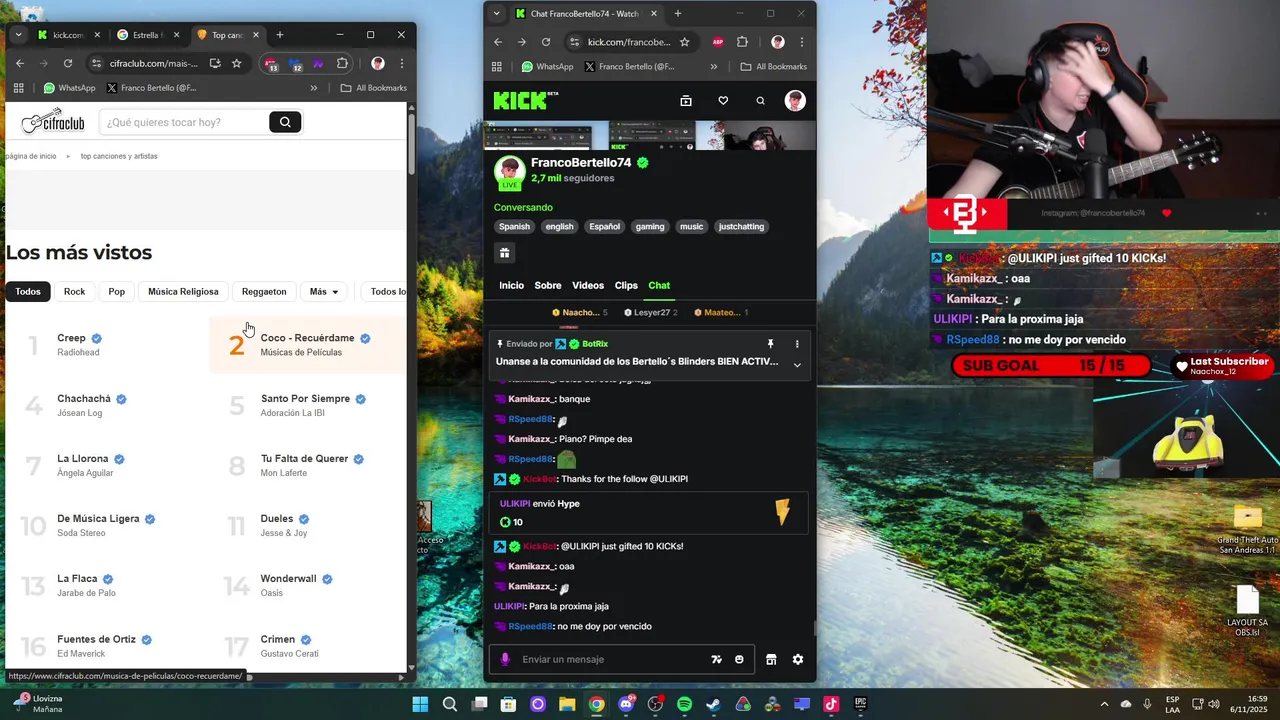The height and width of the screenshot is (720, 1280).
Task: Select the Pop genre filter
Action: point(117,292)
